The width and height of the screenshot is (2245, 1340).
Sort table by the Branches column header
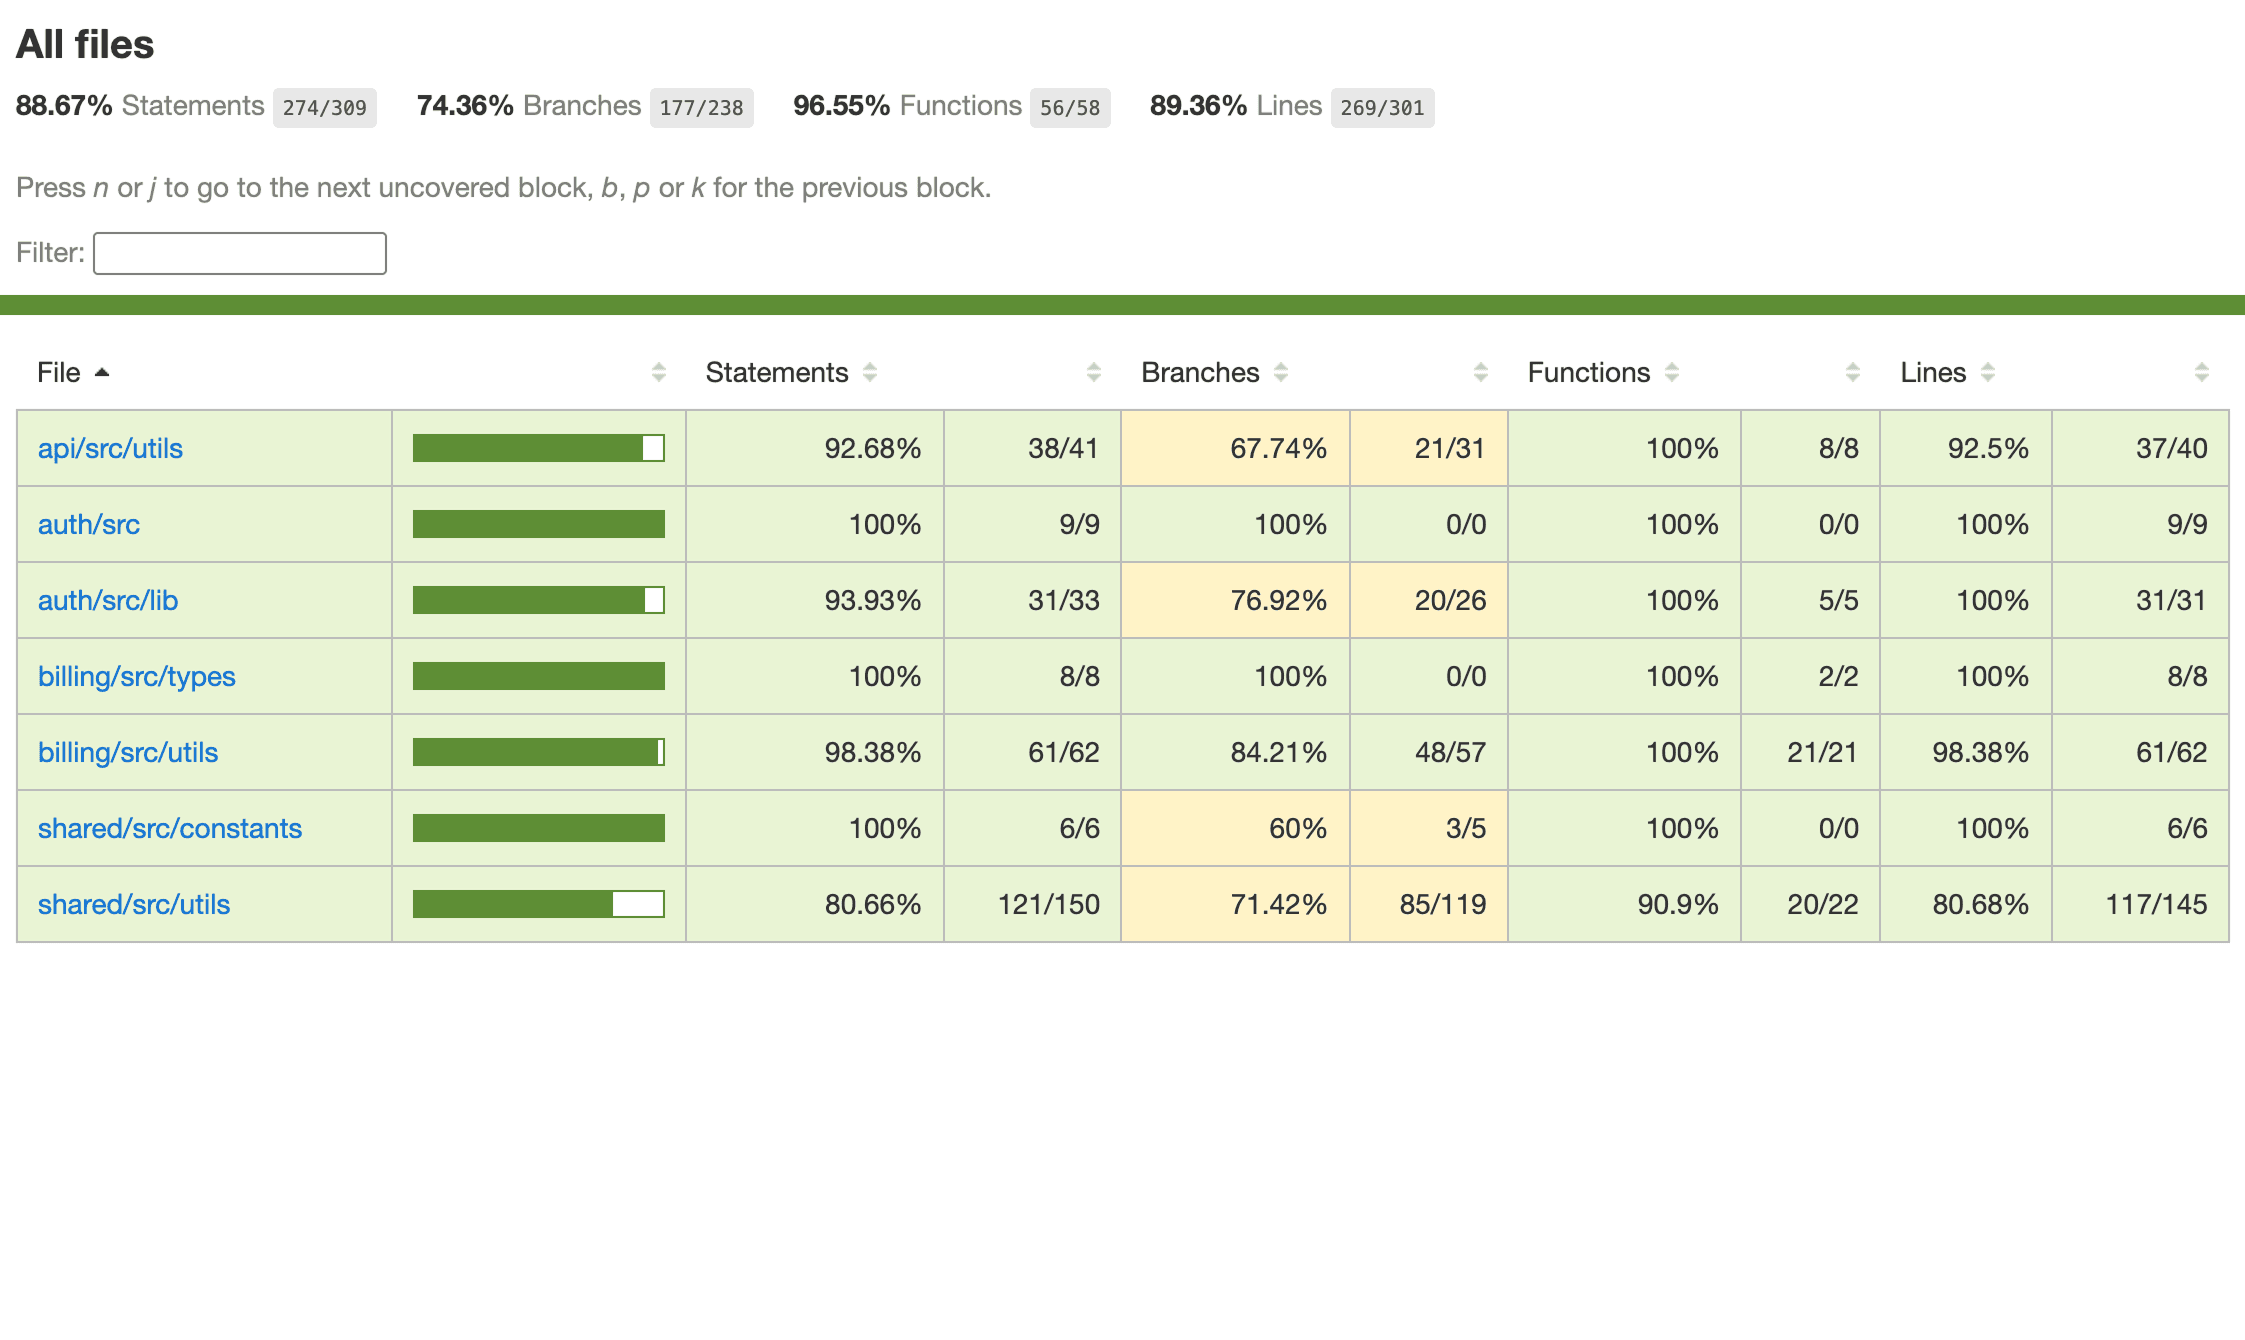pos(1199,371)
